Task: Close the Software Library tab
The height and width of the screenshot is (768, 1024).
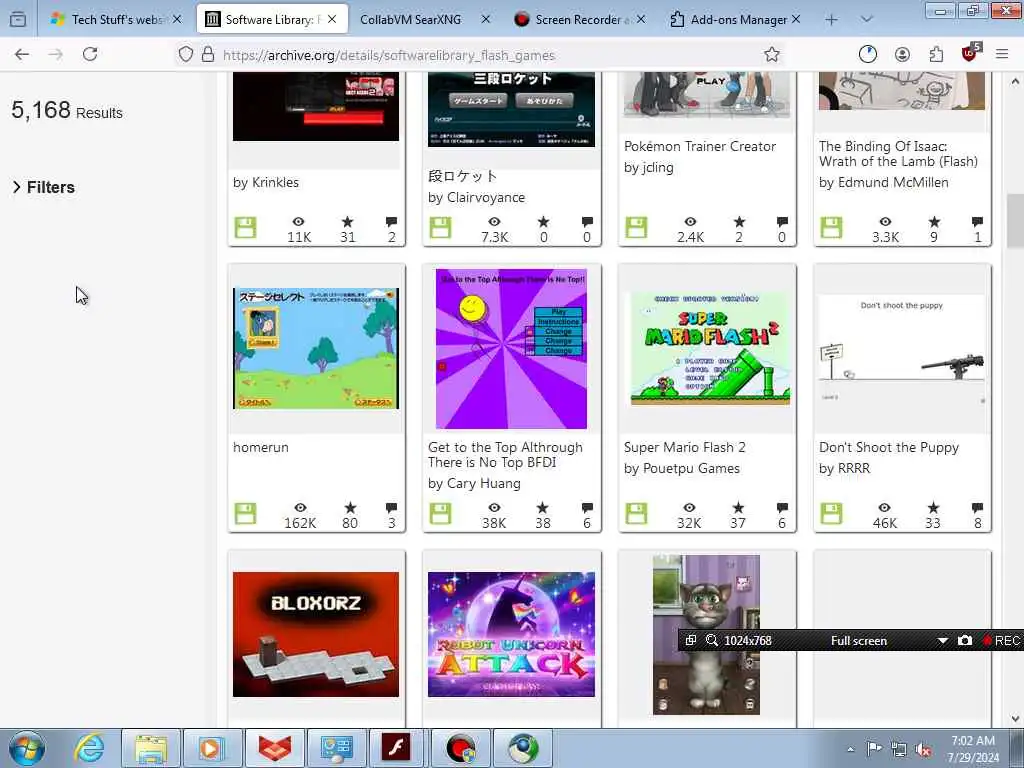Action: point(332,20)
